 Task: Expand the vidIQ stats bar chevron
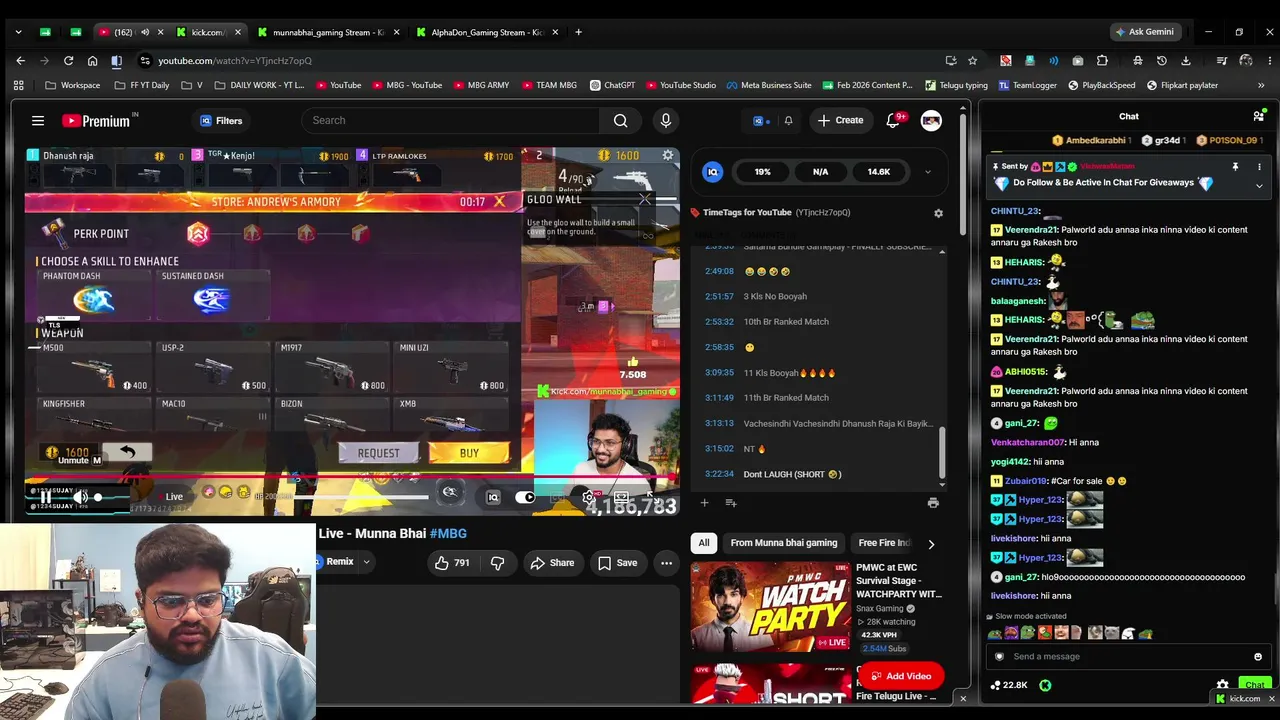(927, 172)
